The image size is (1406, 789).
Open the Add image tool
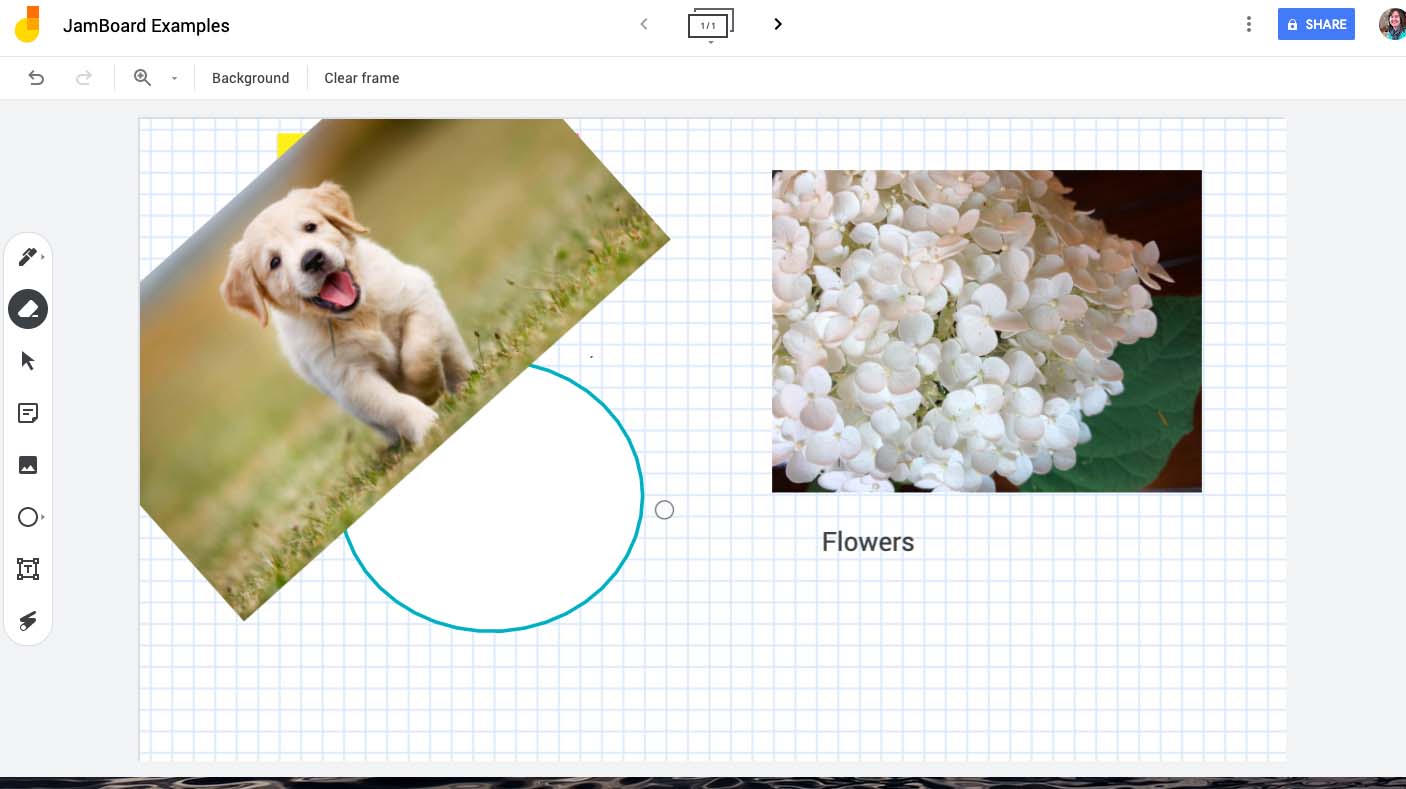pyautogui.click(x=28, y=465)
